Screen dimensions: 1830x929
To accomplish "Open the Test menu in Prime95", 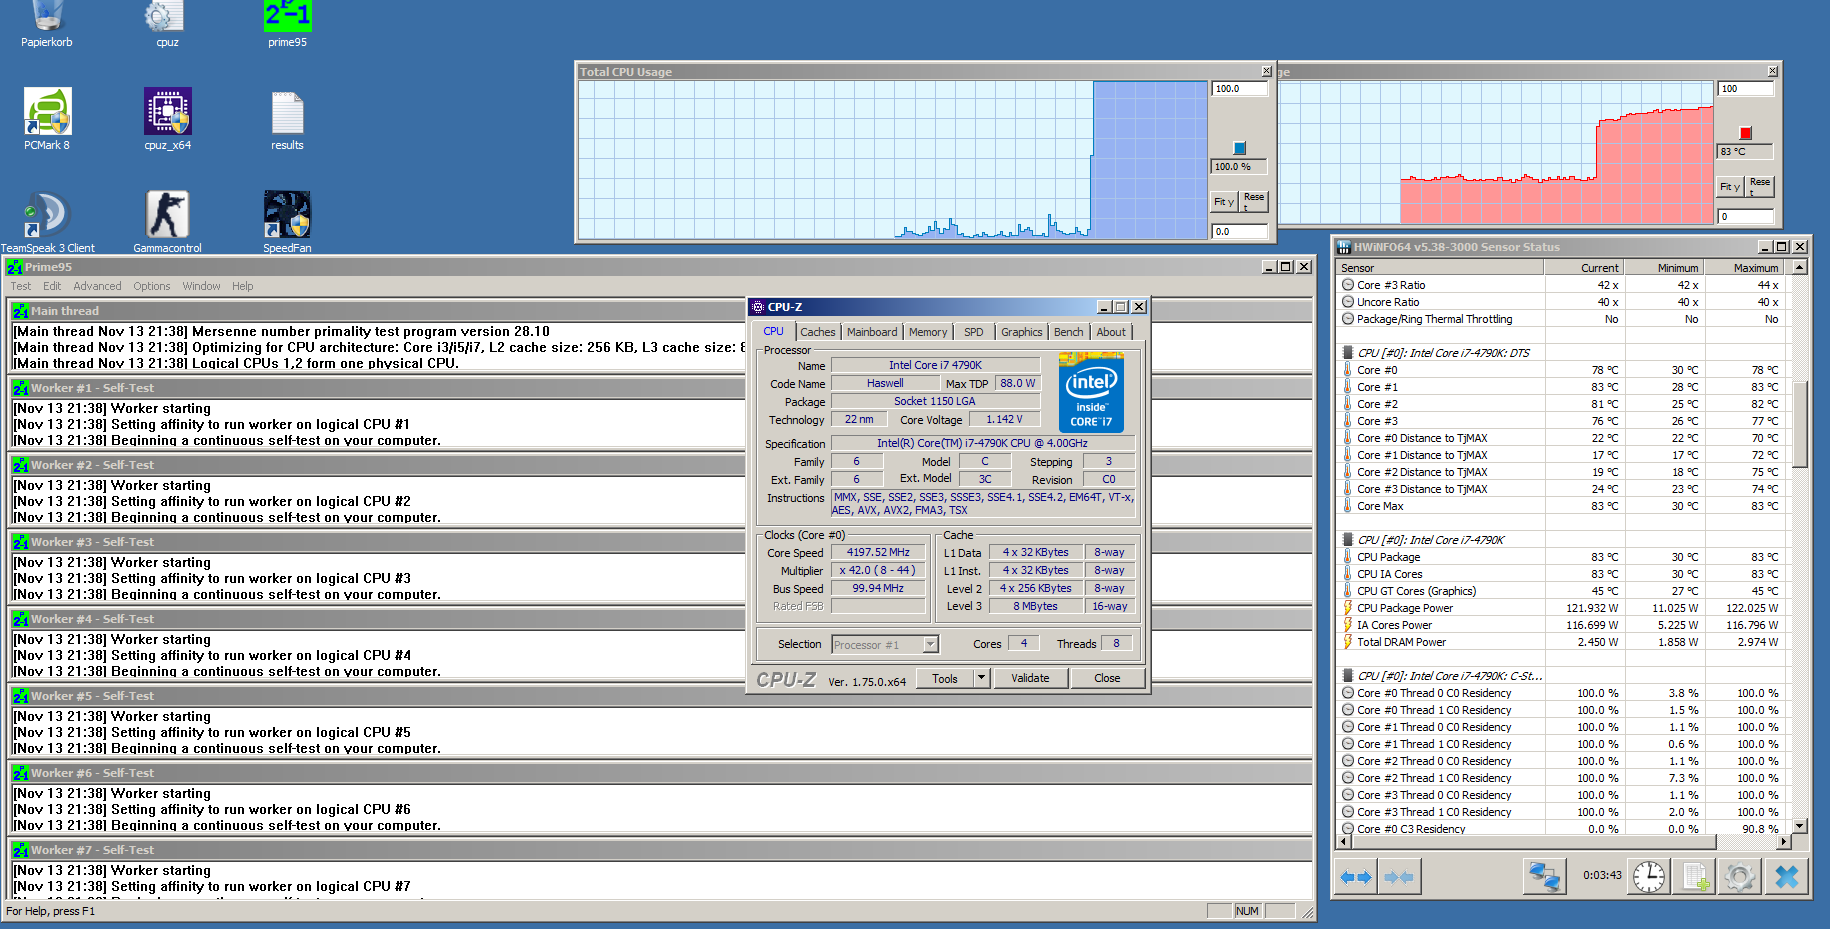I will coord(21,286).
